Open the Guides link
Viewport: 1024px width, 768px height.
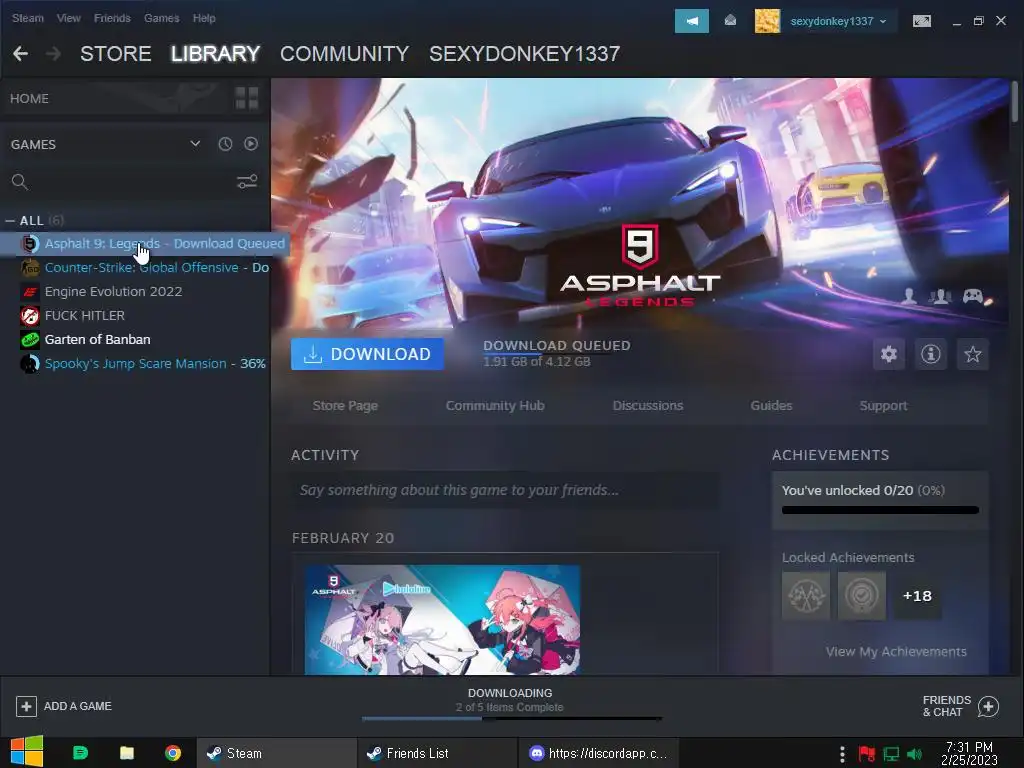pyautogui.click(x=771, y=406)
